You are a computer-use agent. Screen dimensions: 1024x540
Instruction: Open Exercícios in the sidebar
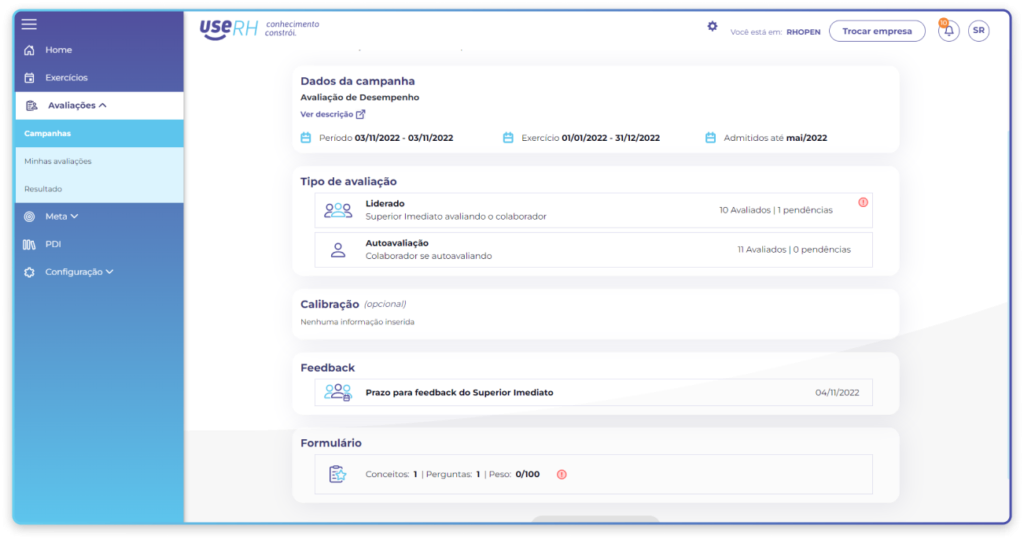(x=67, y=78)
